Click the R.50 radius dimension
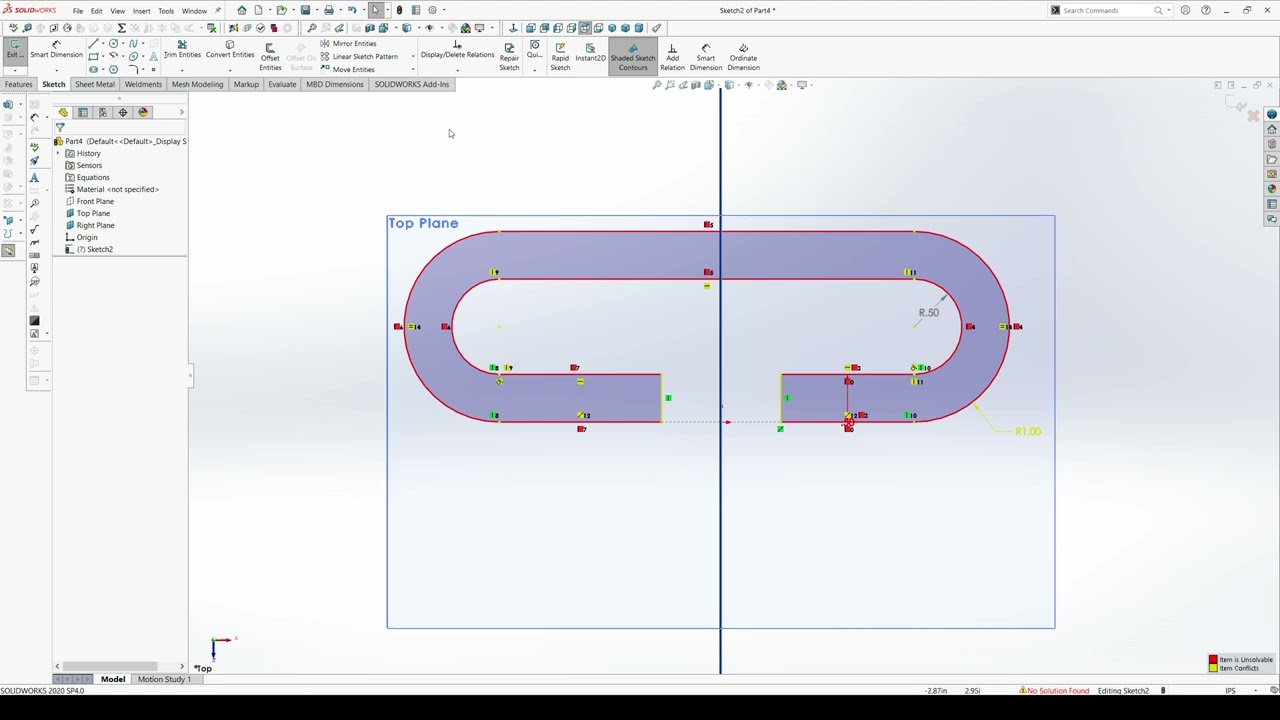 pyautogui.click(x=928, y=313)
